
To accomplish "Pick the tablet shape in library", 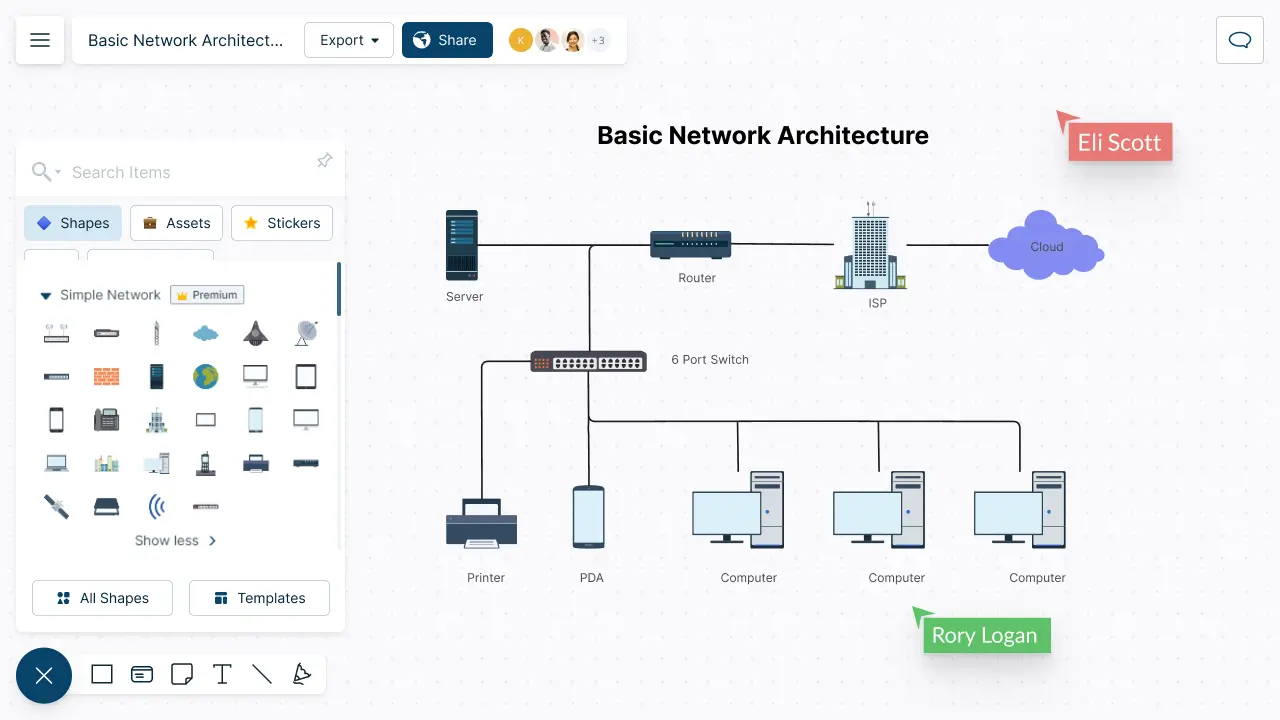I will coord(306,377).
